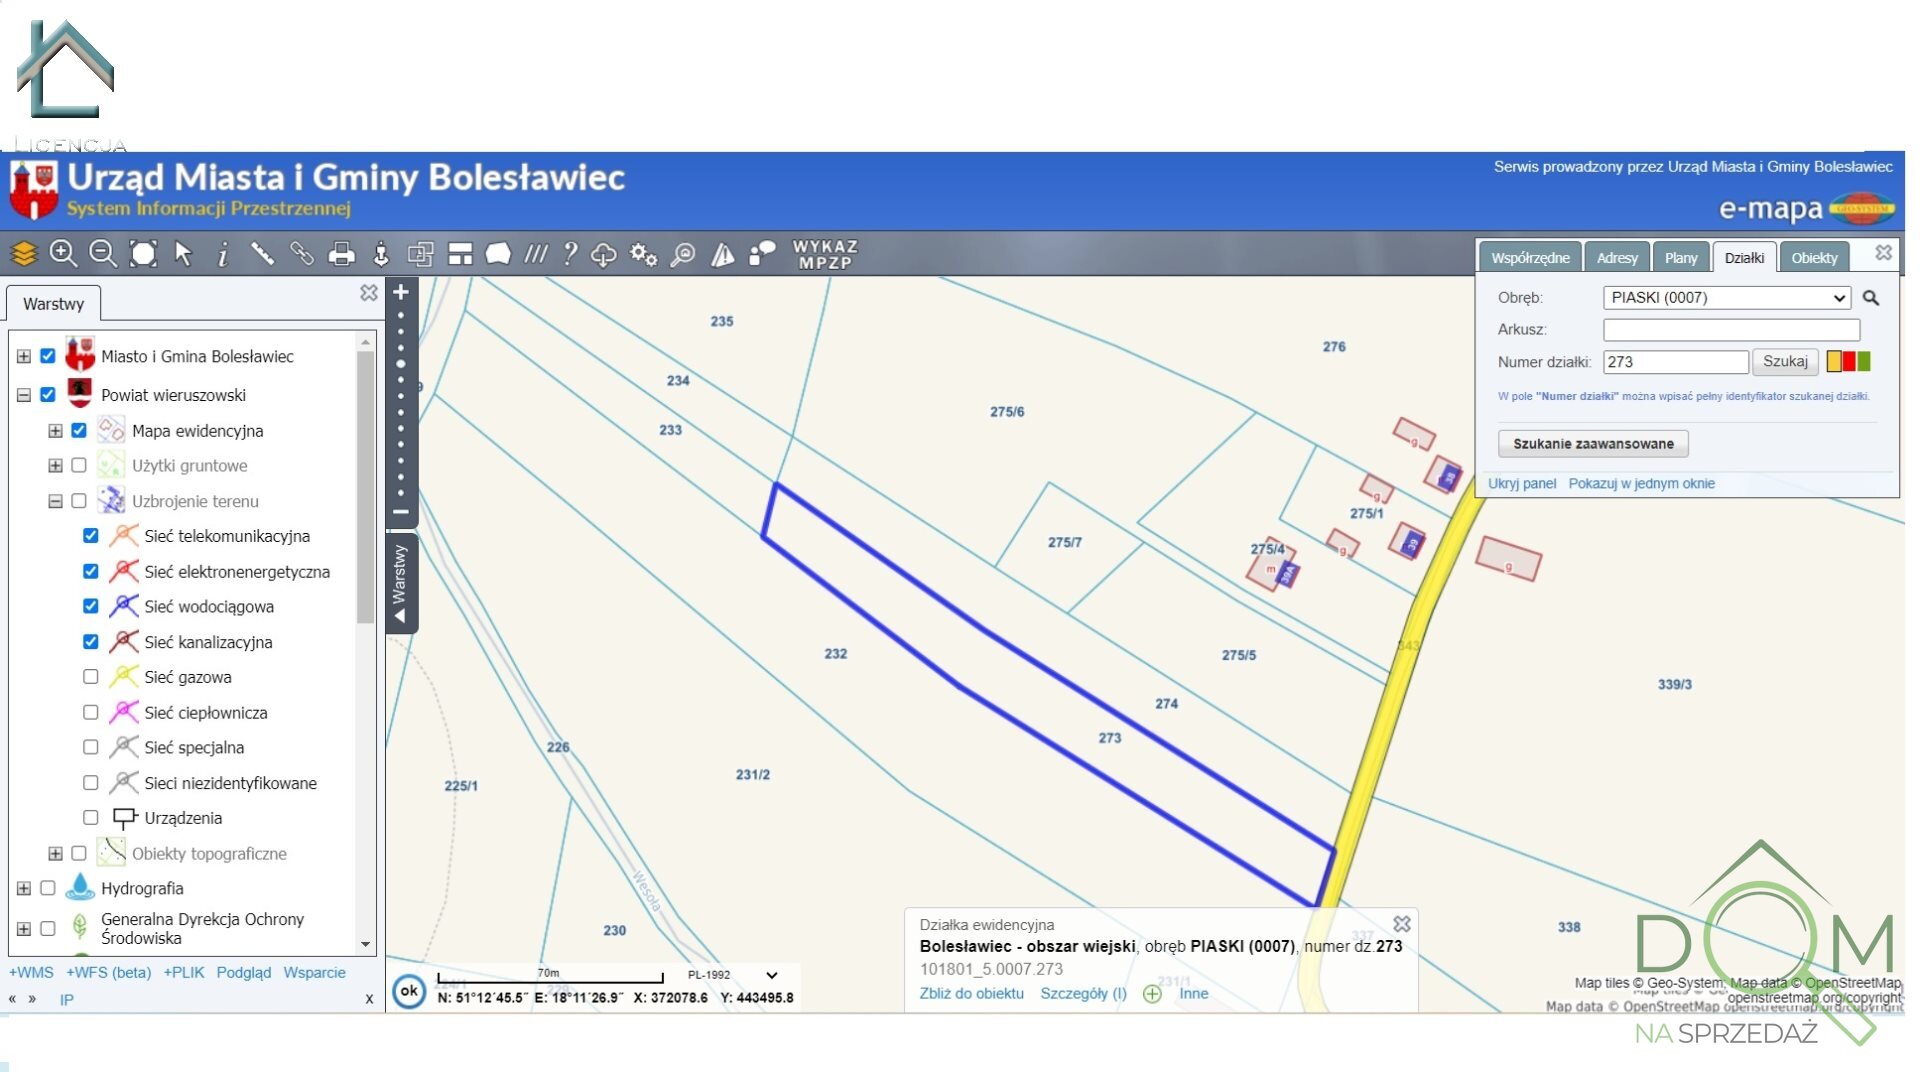
Task: Uncheck Sieć telekomunikacyjna layer
Action: click(91, 536)
